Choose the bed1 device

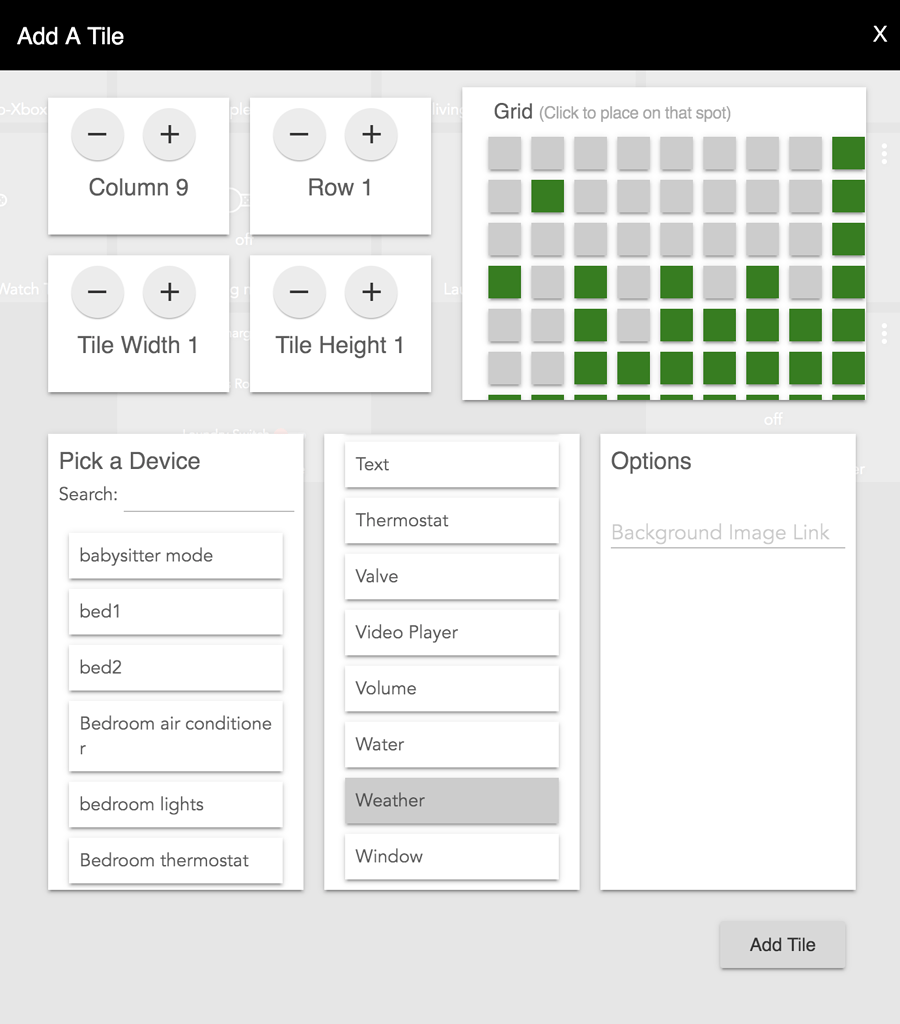175,611
